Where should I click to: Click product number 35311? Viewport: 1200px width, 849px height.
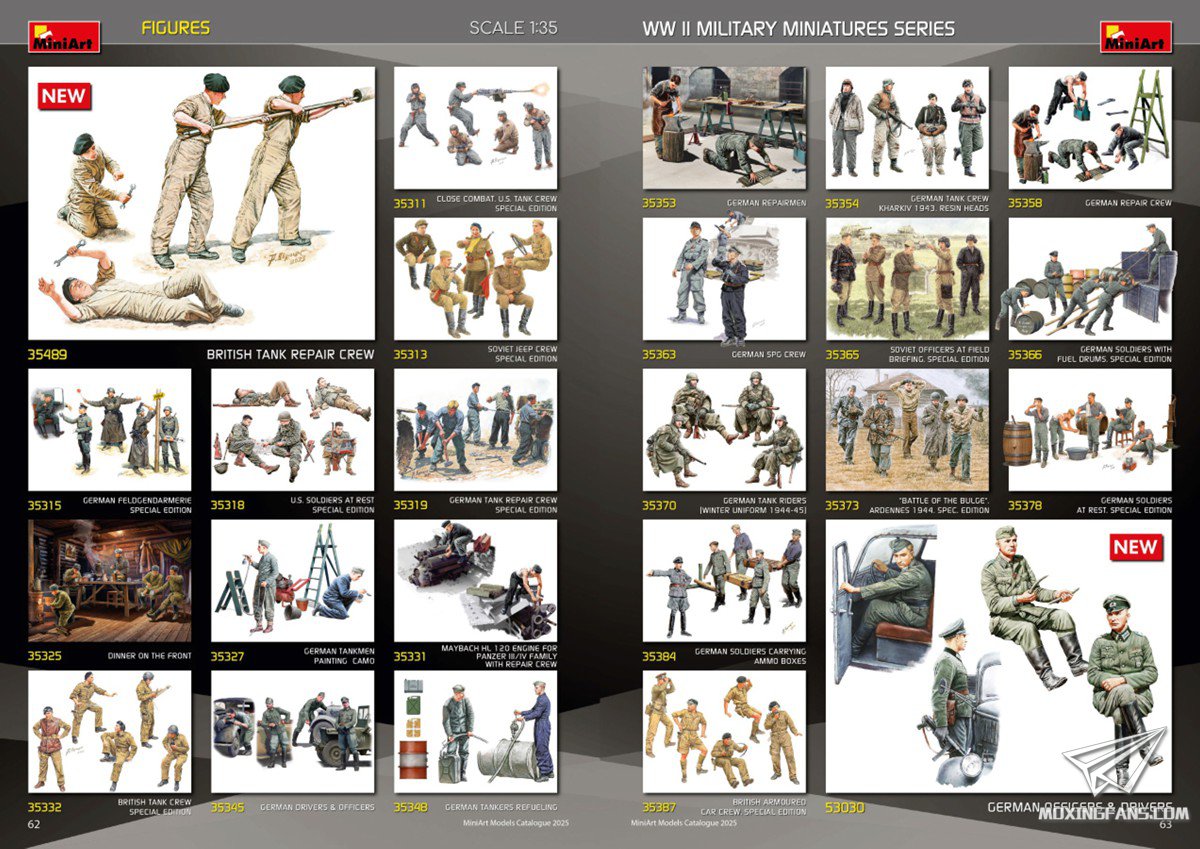tap(410, 203)
